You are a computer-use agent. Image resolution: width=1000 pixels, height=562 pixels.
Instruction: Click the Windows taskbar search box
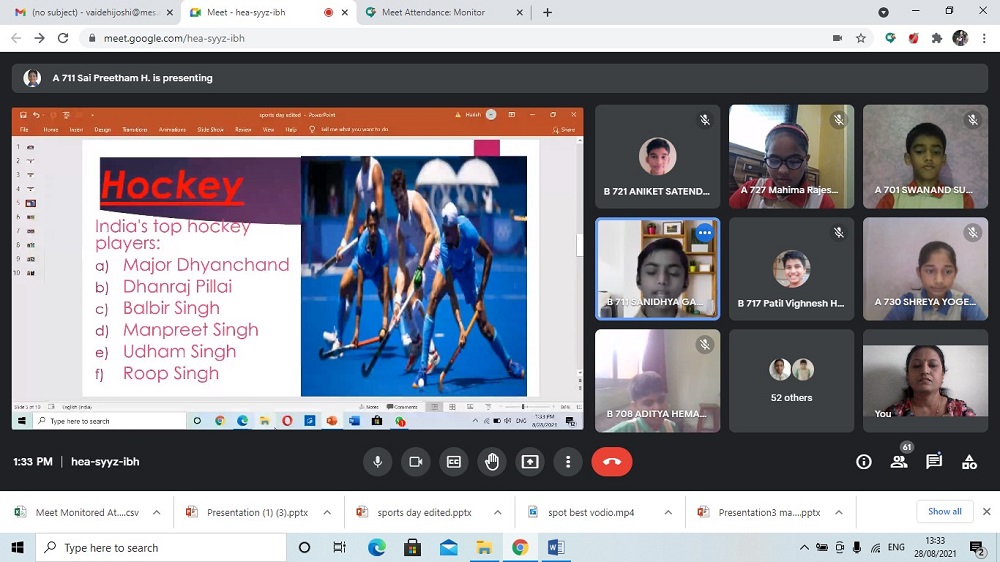pyautogui.click(x=160, y=548)
